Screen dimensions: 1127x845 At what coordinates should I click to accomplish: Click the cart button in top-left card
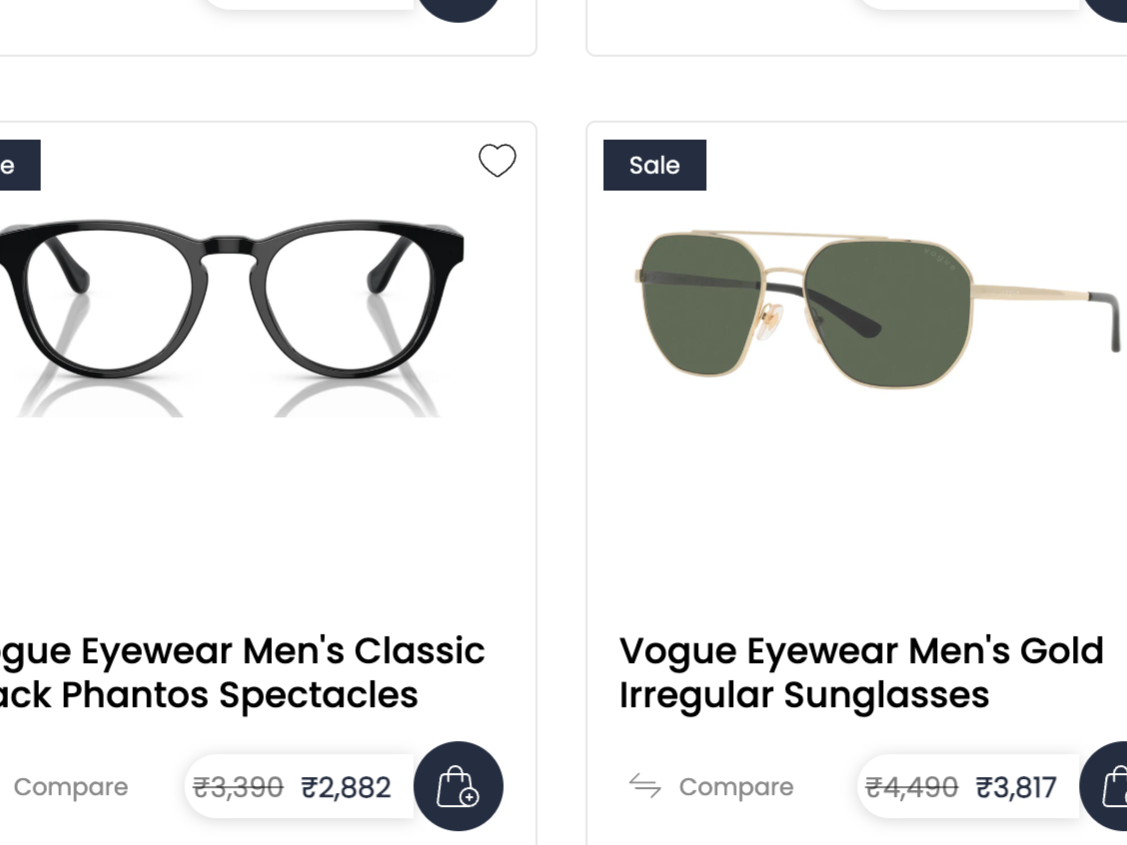[459, 9]
